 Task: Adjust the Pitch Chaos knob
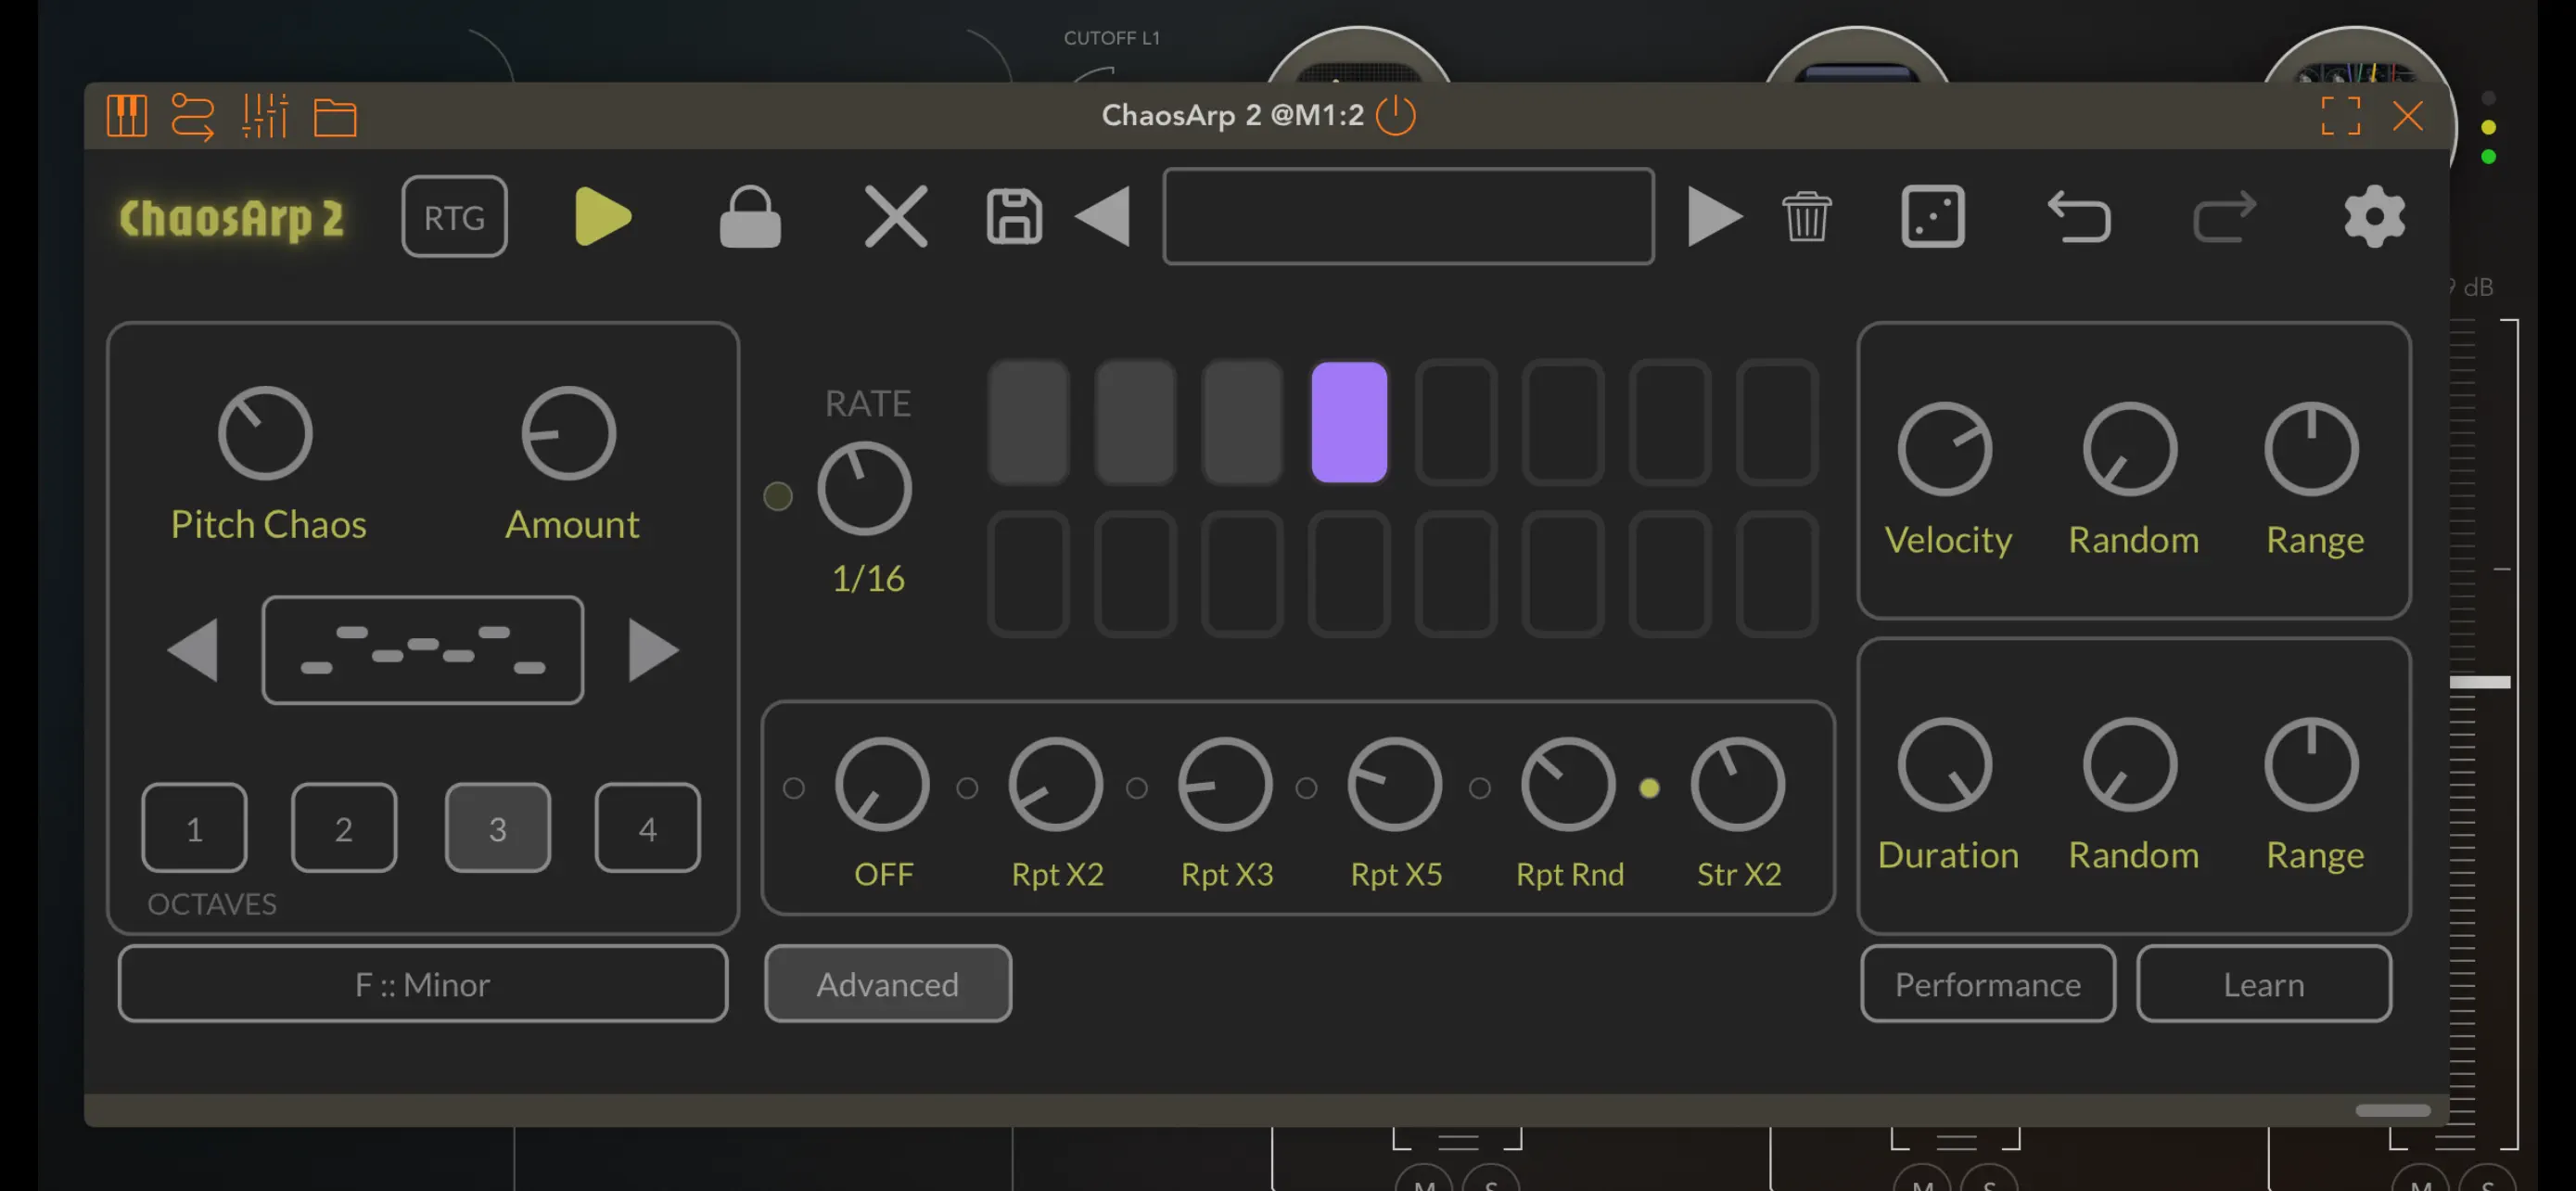tap(266, 434)
